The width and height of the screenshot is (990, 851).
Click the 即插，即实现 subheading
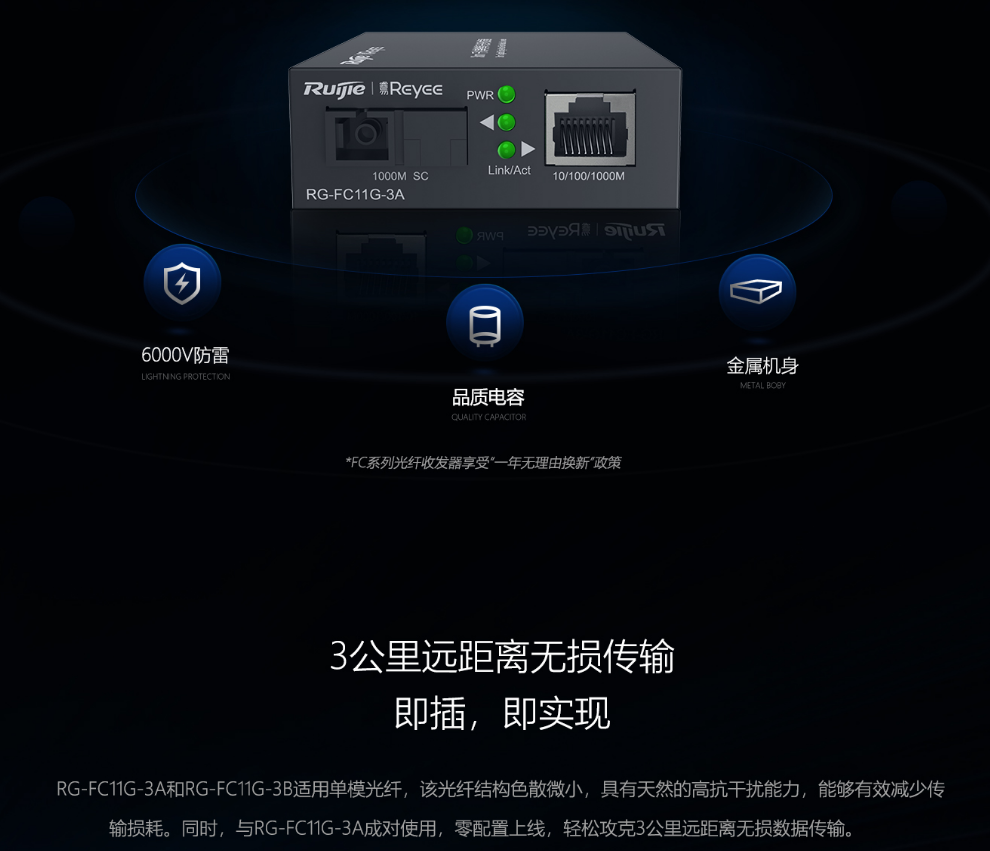(502, 713)
